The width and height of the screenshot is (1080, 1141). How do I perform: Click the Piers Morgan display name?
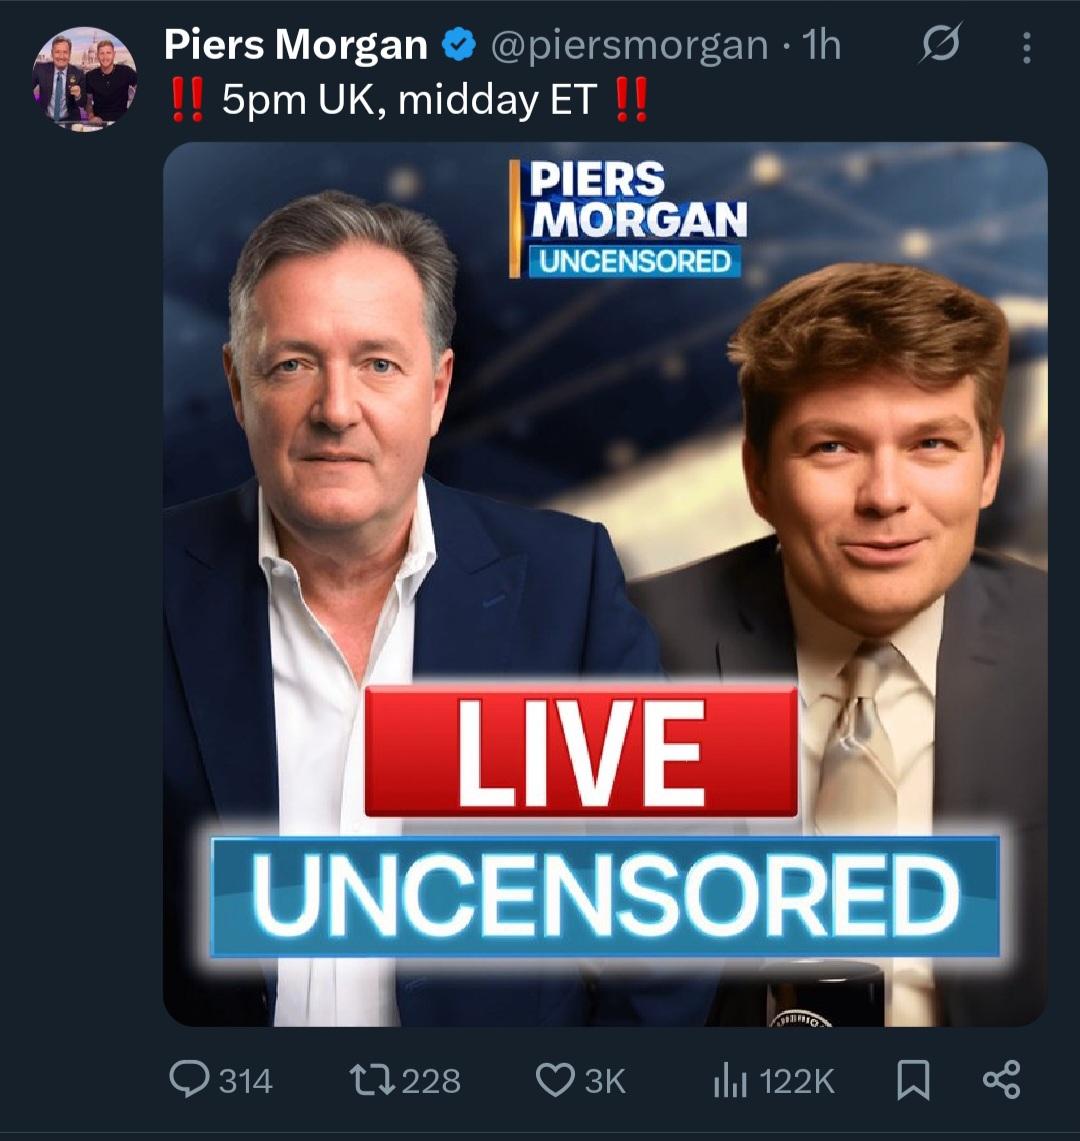[296, 45]
